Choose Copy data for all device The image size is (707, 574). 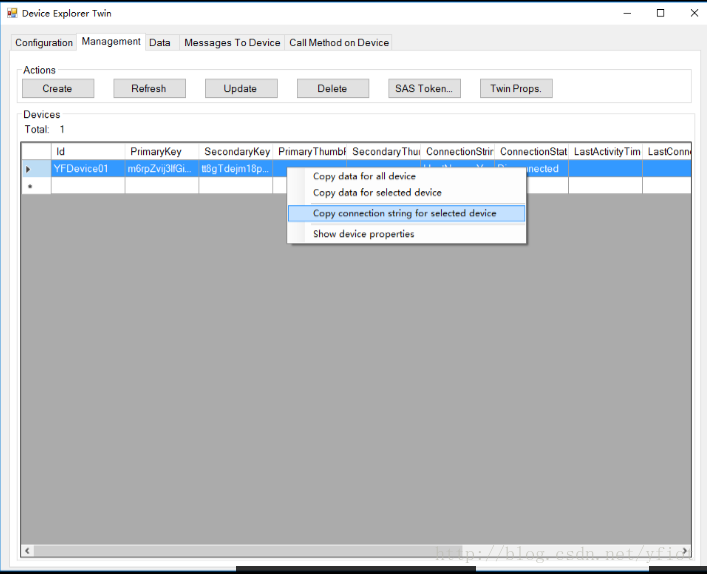click(x=406, y=176)
